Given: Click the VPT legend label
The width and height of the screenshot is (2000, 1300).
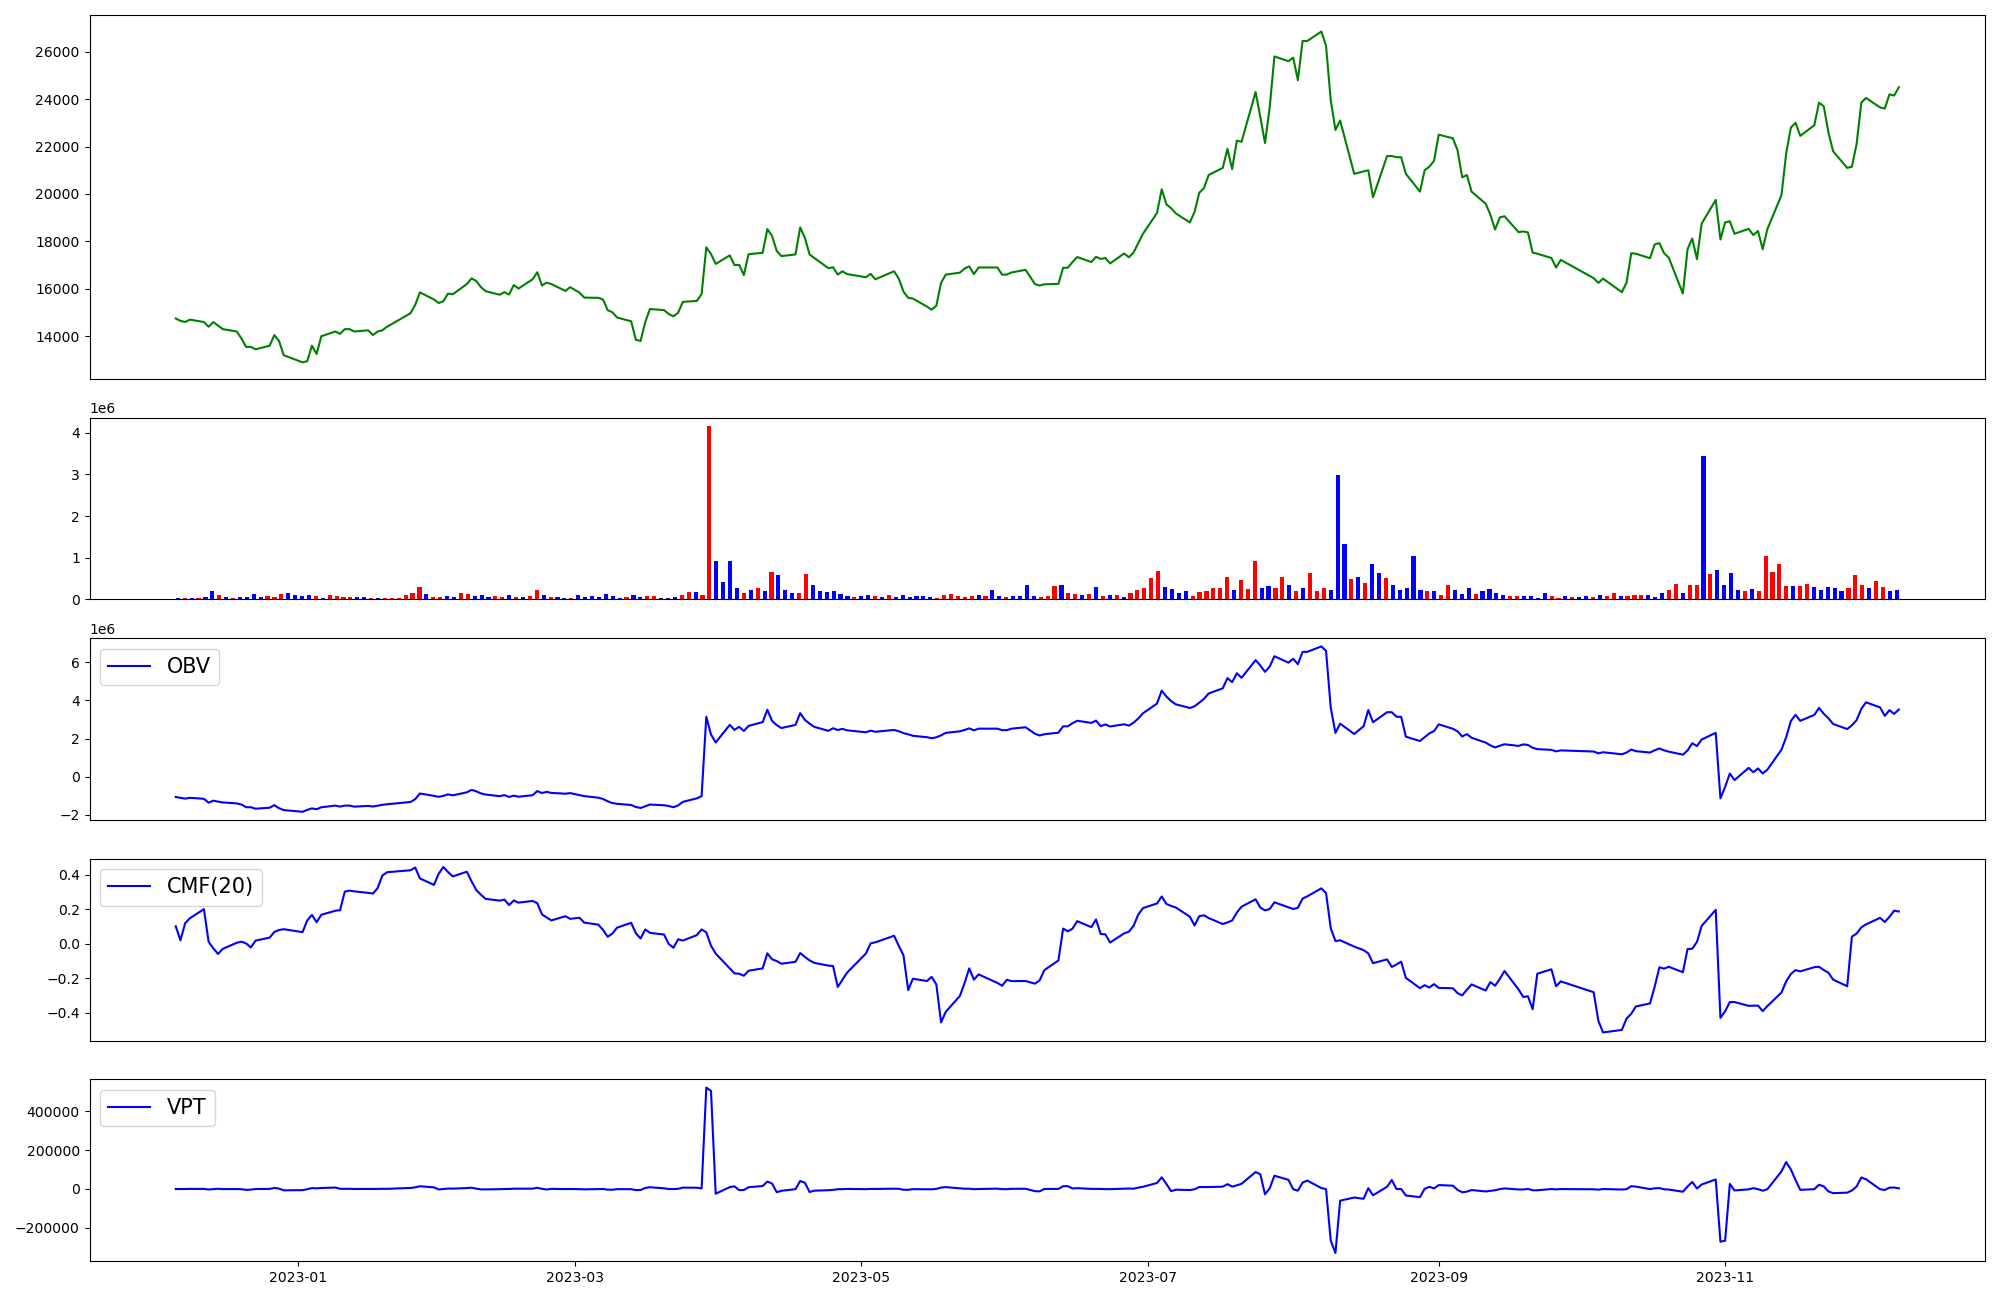Looking at the screenshot, I should (x=186, y=1108).
